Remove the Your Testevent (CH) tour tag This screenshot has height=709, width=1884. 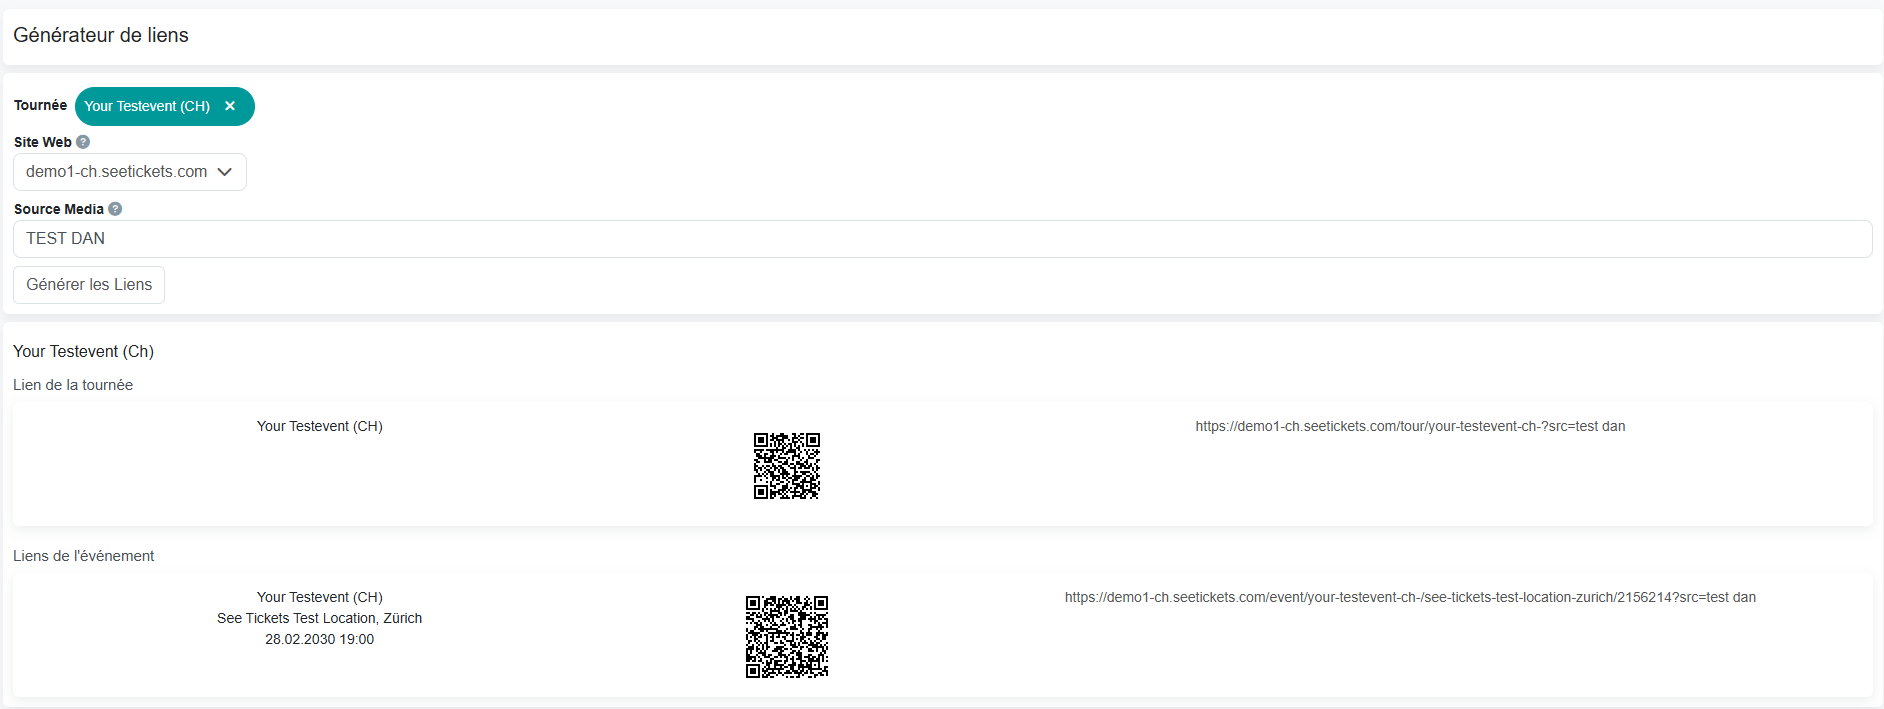230,106
